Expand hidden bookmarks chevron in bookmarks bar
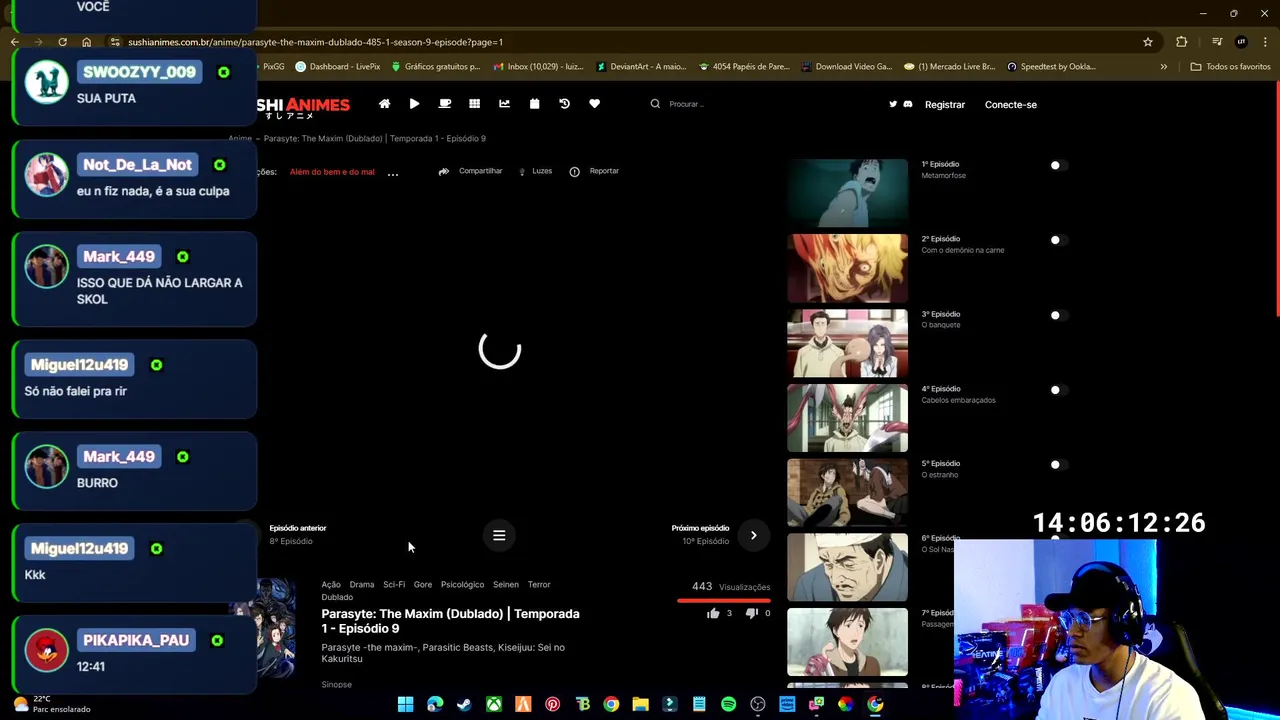 pos(1163,67)
